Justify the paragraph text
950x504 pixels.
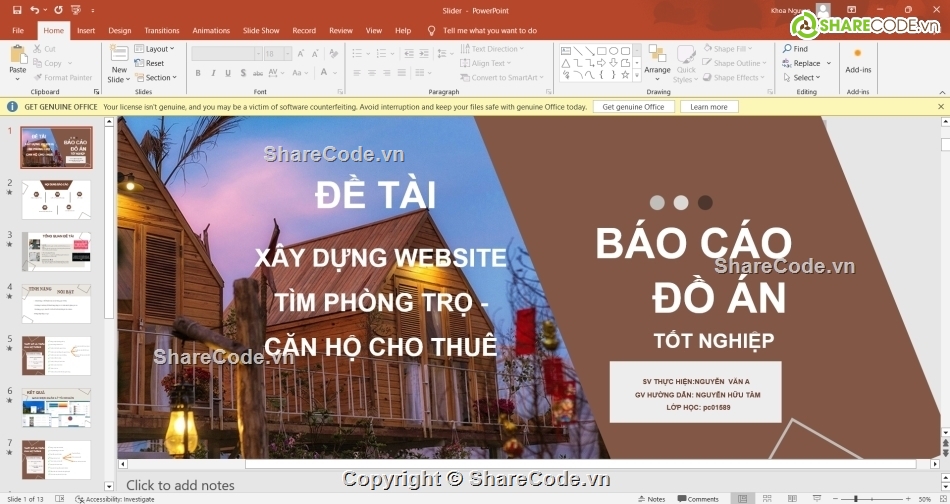pyautogui.click(x=402, y=73)
